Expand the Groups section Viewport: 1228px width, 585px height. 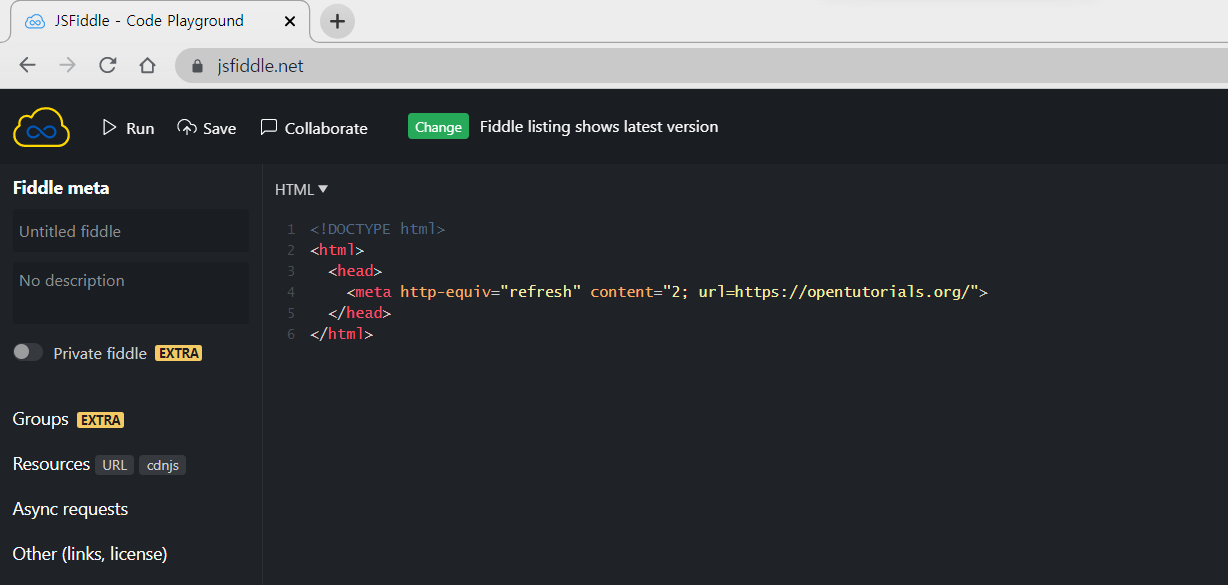[x=41, y=419]
